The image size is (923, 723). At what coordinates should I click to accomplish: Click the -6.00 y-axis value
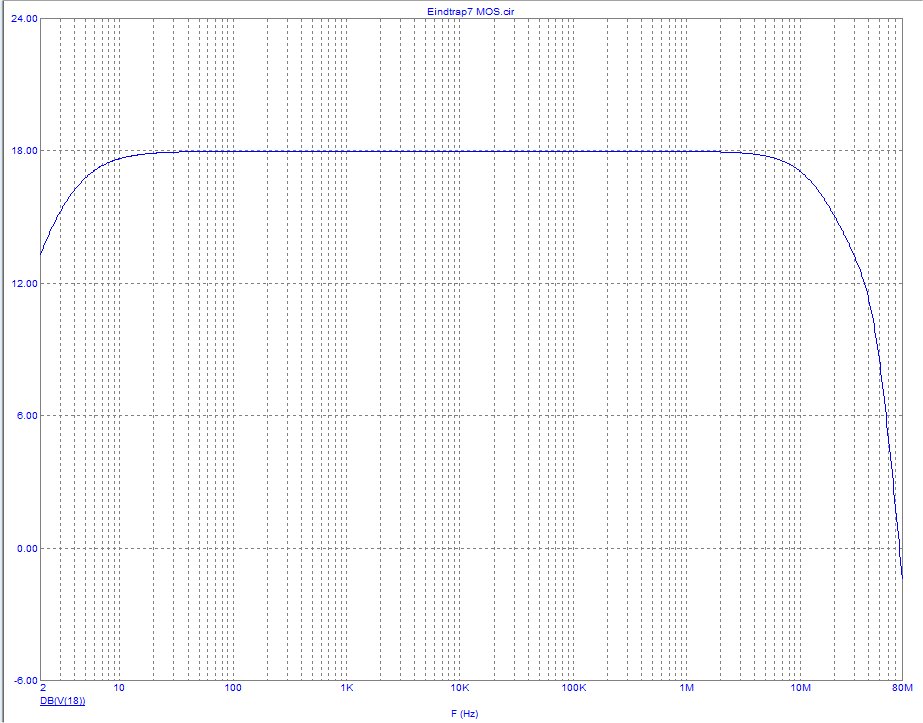(x=25, y=681)
